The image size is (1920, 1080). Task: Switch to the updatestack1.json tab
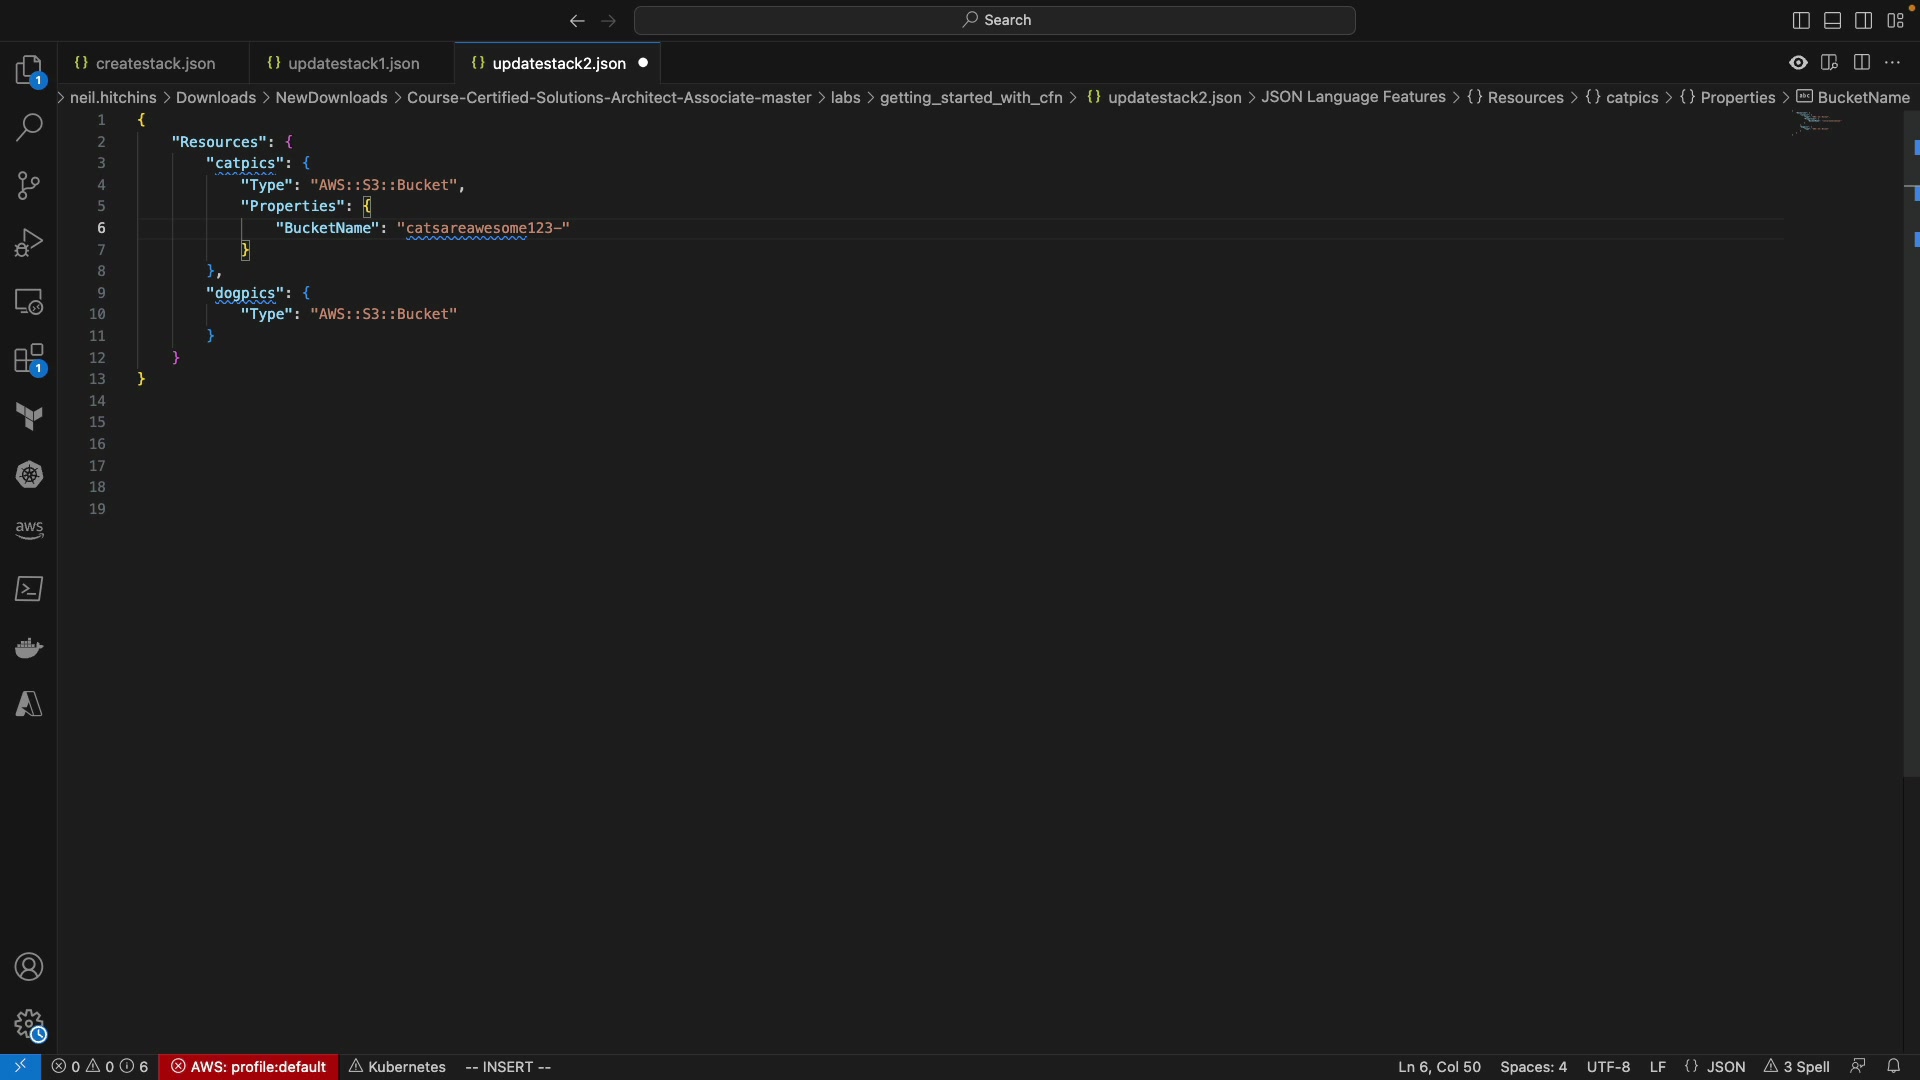coord(353,63)
